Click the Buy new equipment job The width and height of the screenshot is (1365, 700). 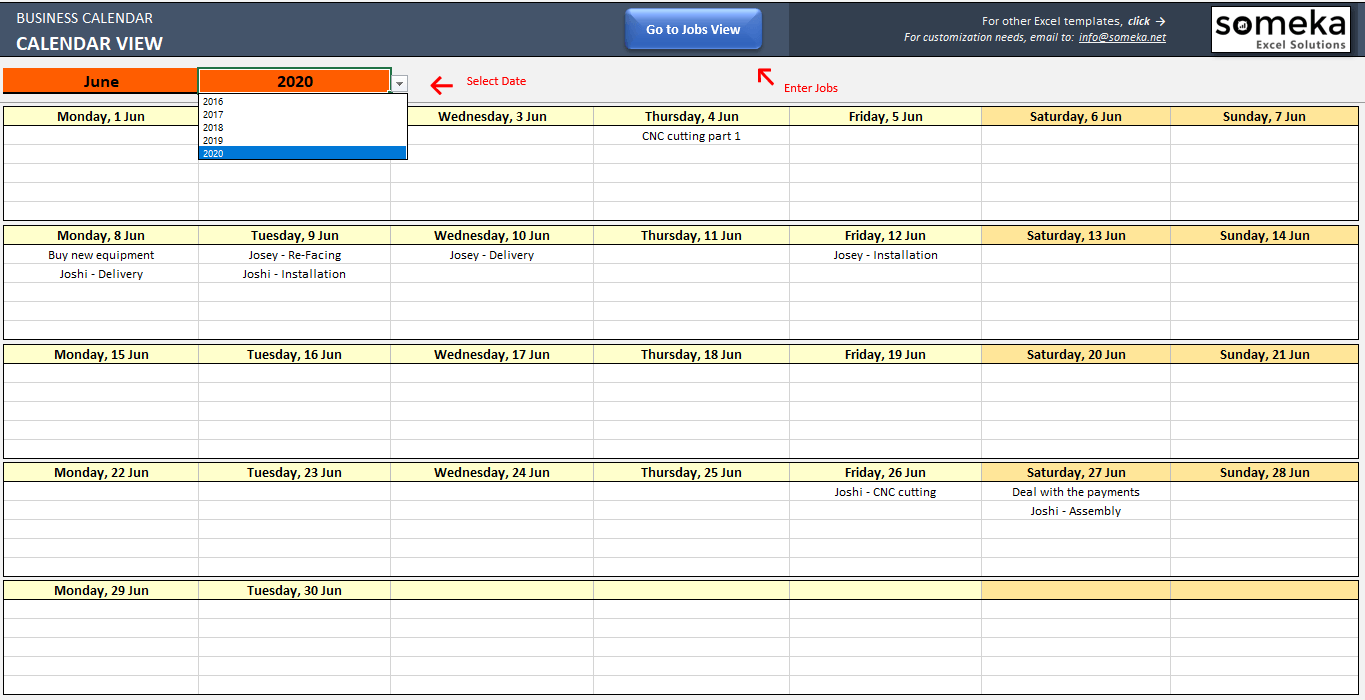(101, 255)
